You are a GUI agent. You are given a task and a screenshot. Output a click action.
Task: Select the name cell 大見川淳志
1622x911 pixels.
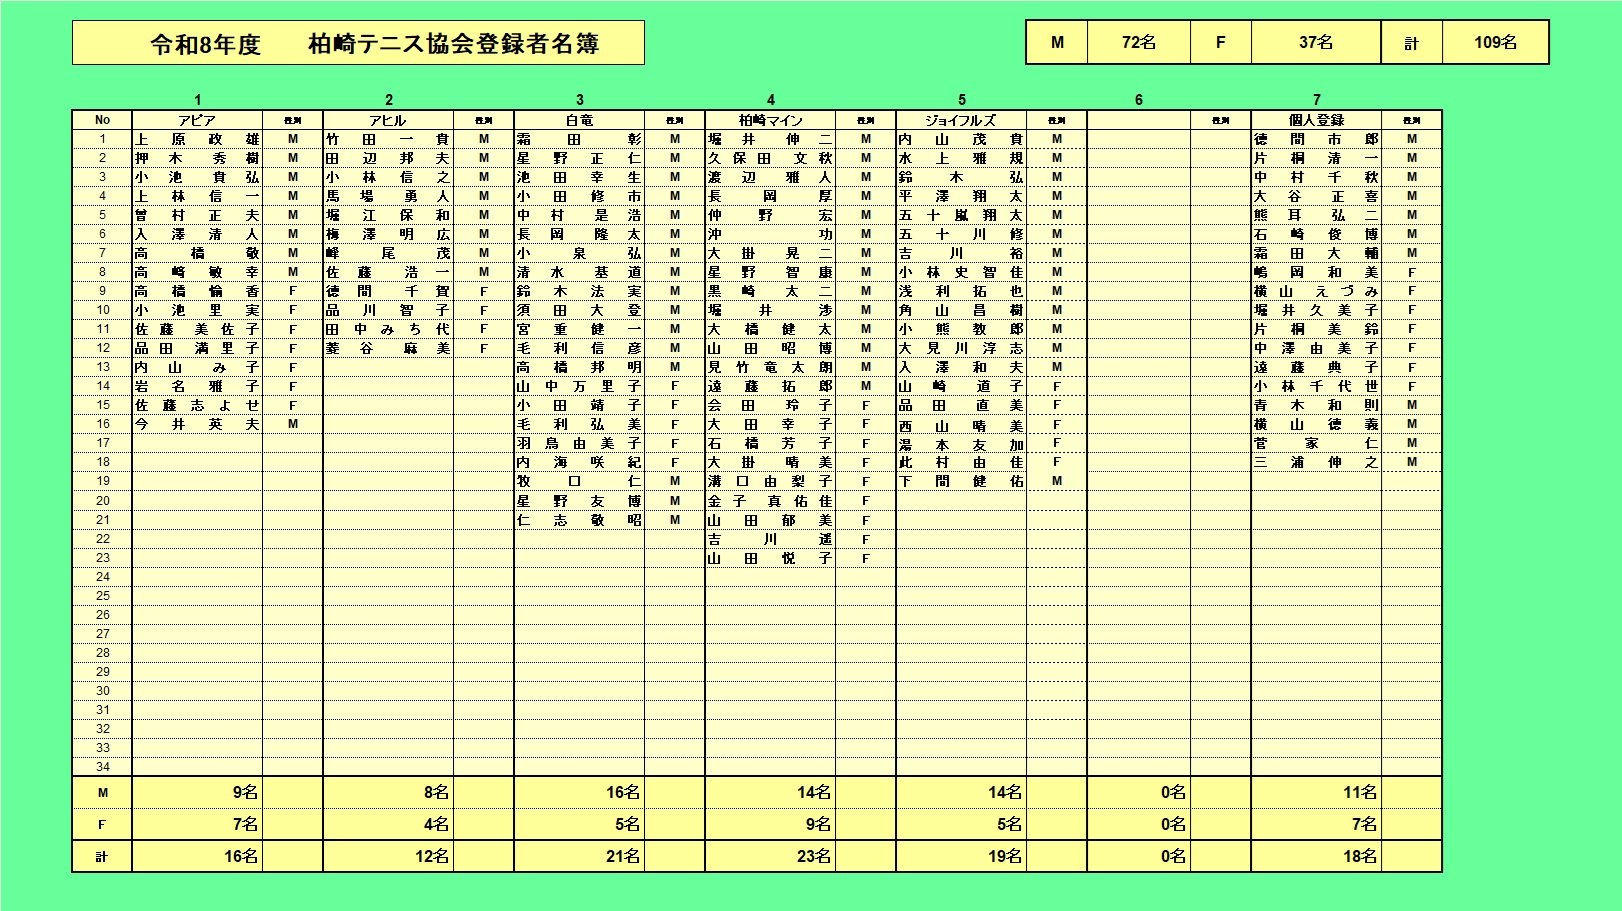(x=961, y=348)
